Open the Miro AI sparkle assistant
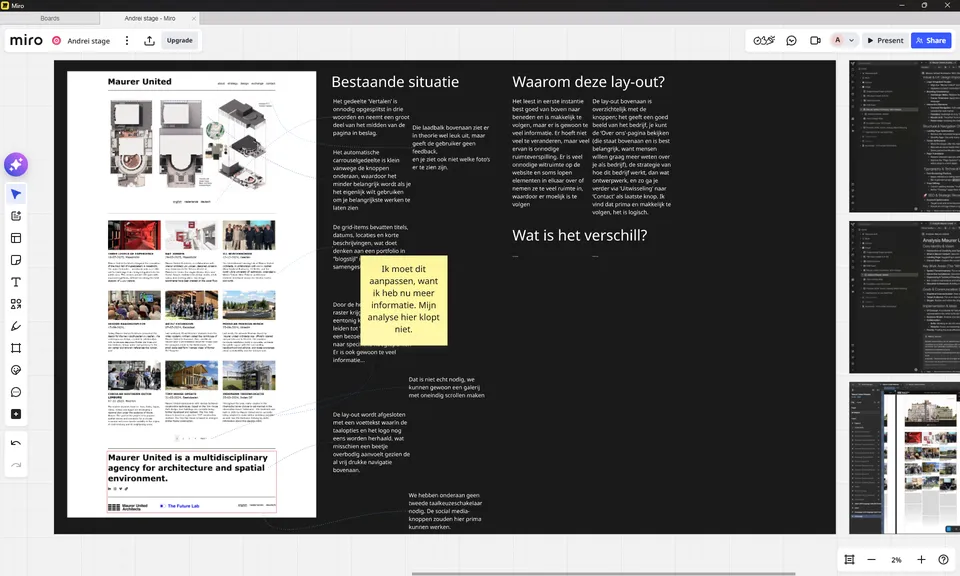 [x=16, y=165]
